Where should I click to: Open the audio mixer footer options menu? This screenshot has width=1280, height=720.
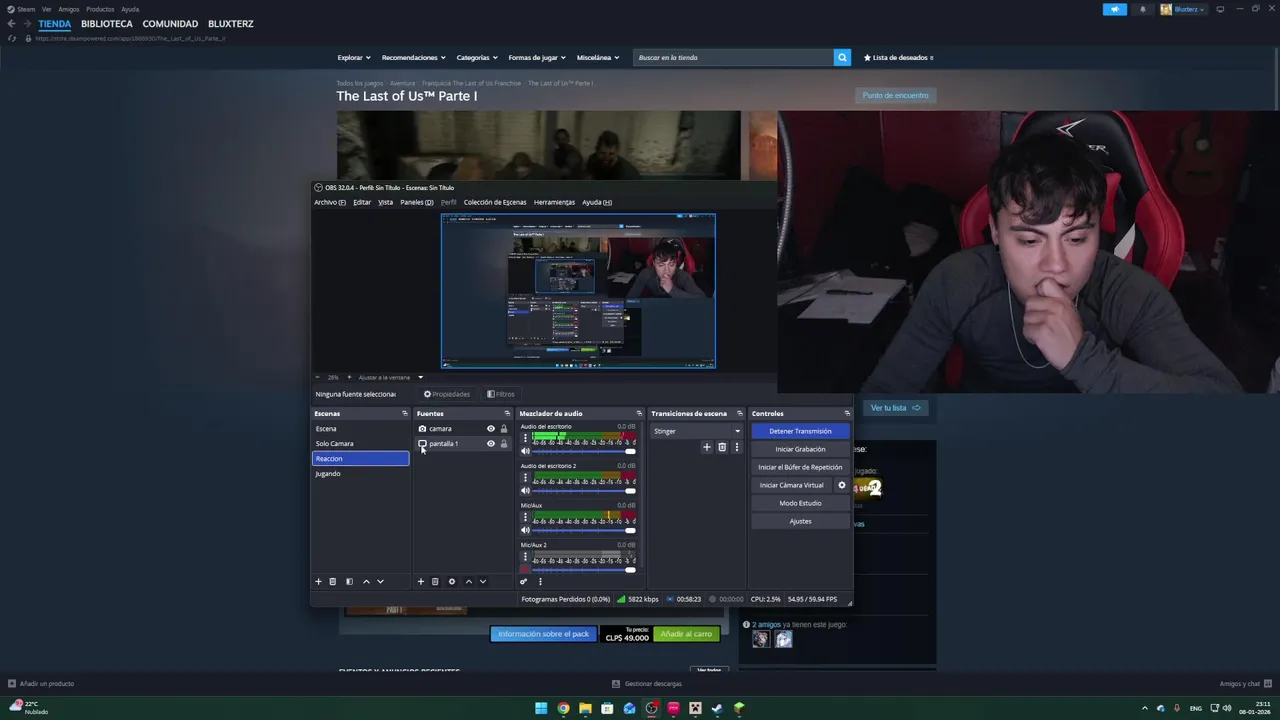tap(540, 582)
